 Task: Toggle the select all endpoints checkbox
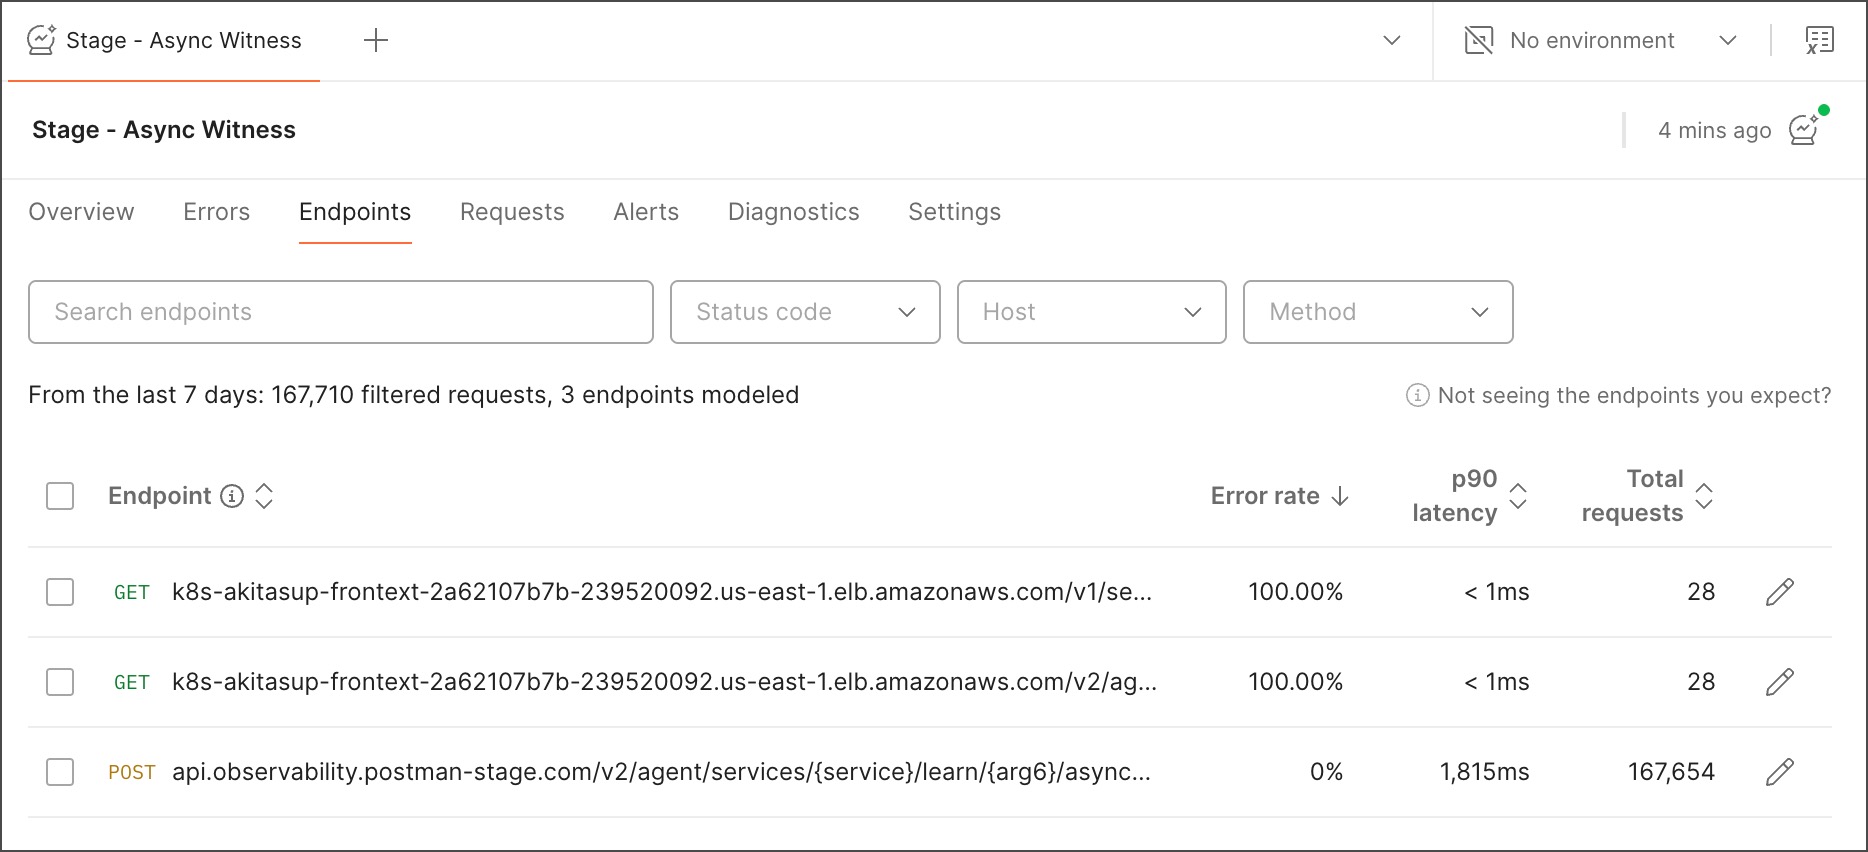60,496
